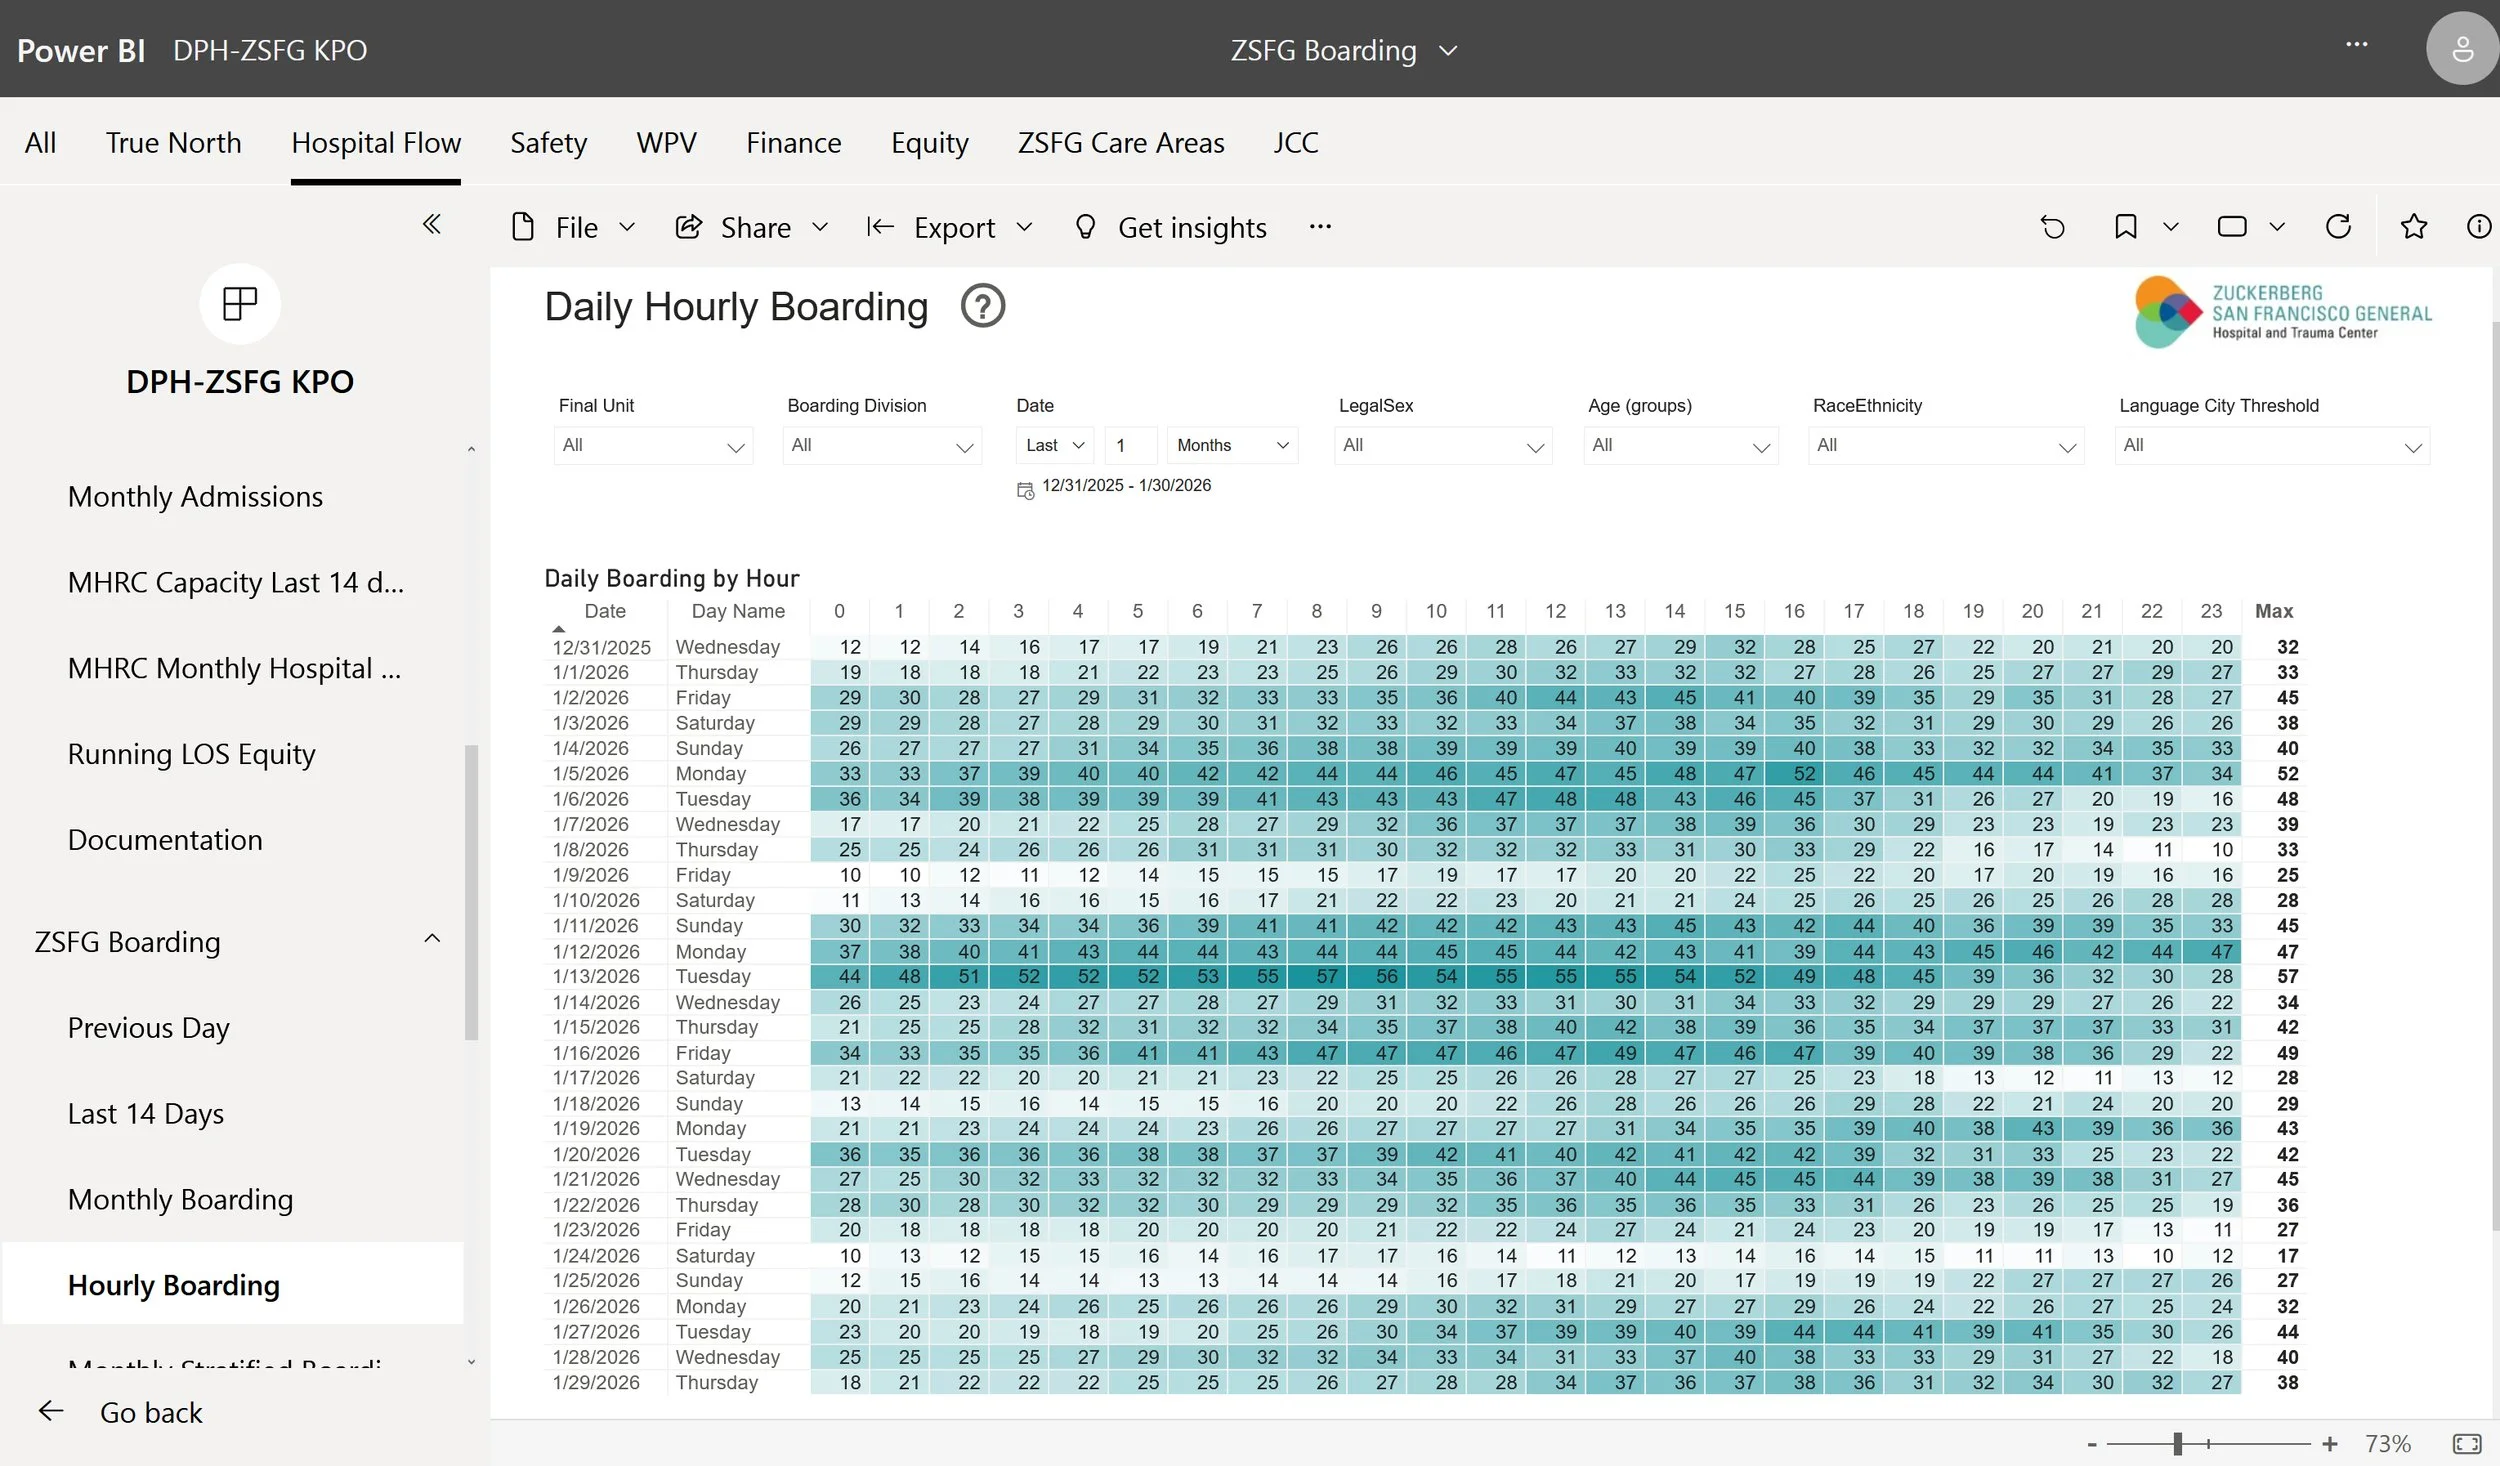Click the help question mark beside title
This screenshot has height=1466, width=2500.
point(982,306)
